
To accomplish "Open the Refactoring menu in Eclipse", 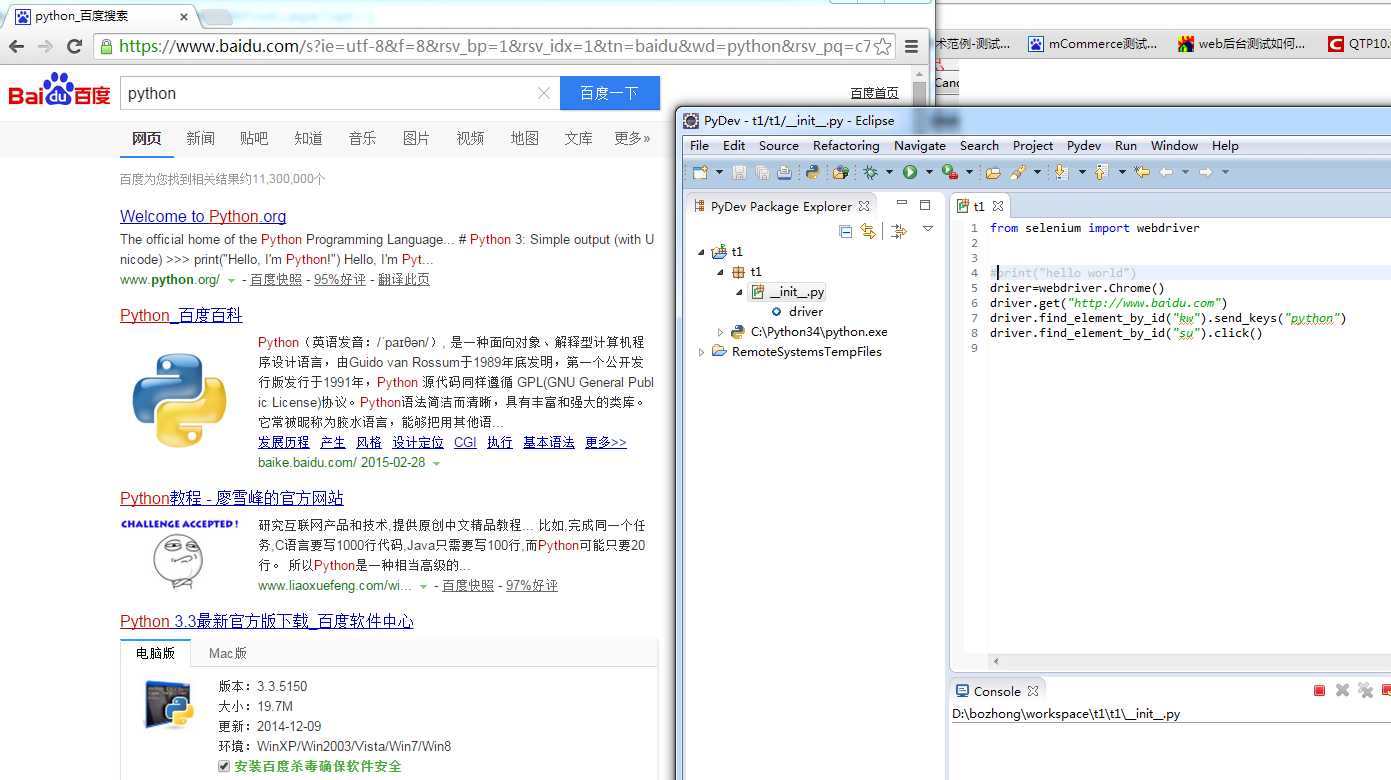I will 846,145.
